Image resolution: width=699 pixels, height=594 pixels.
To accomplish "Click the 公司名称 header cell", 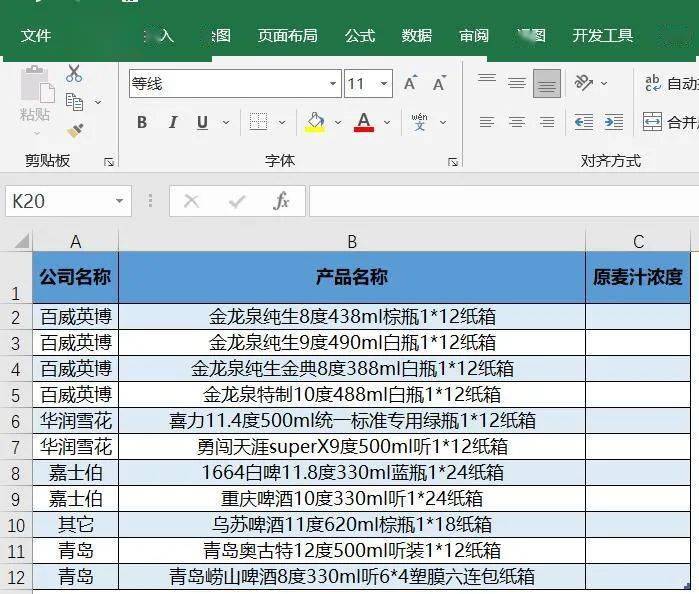I will click(76, 277).
